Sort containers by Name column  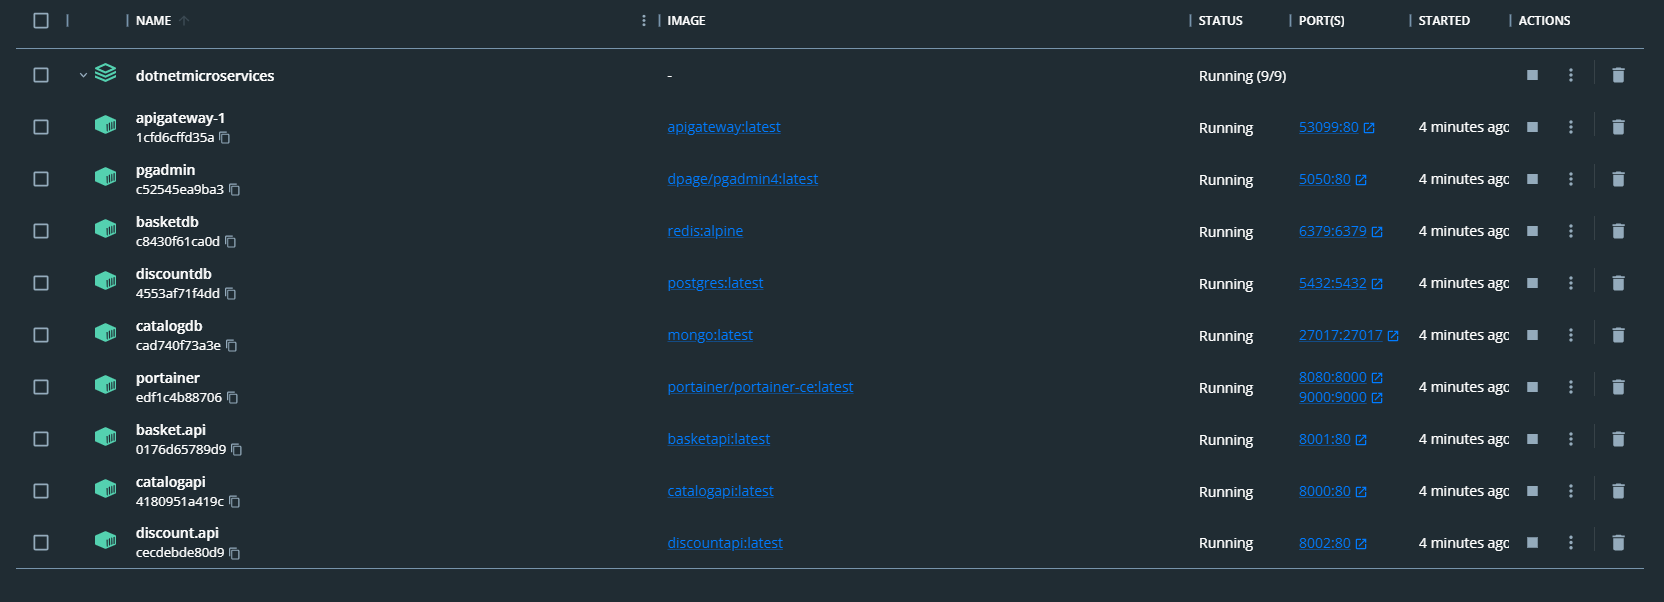point(153,20)
